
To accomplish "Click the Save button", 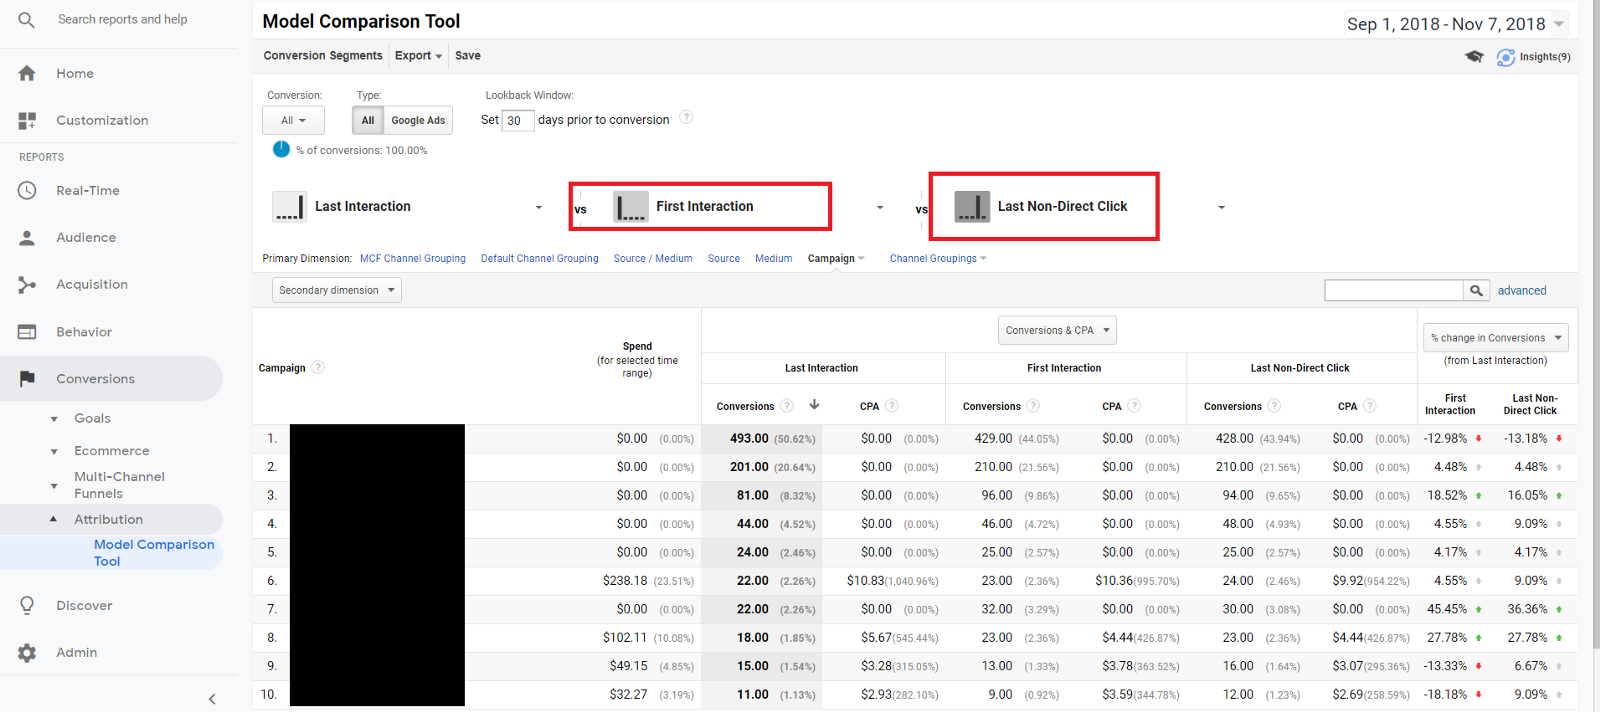I will [x=467, y=56].
